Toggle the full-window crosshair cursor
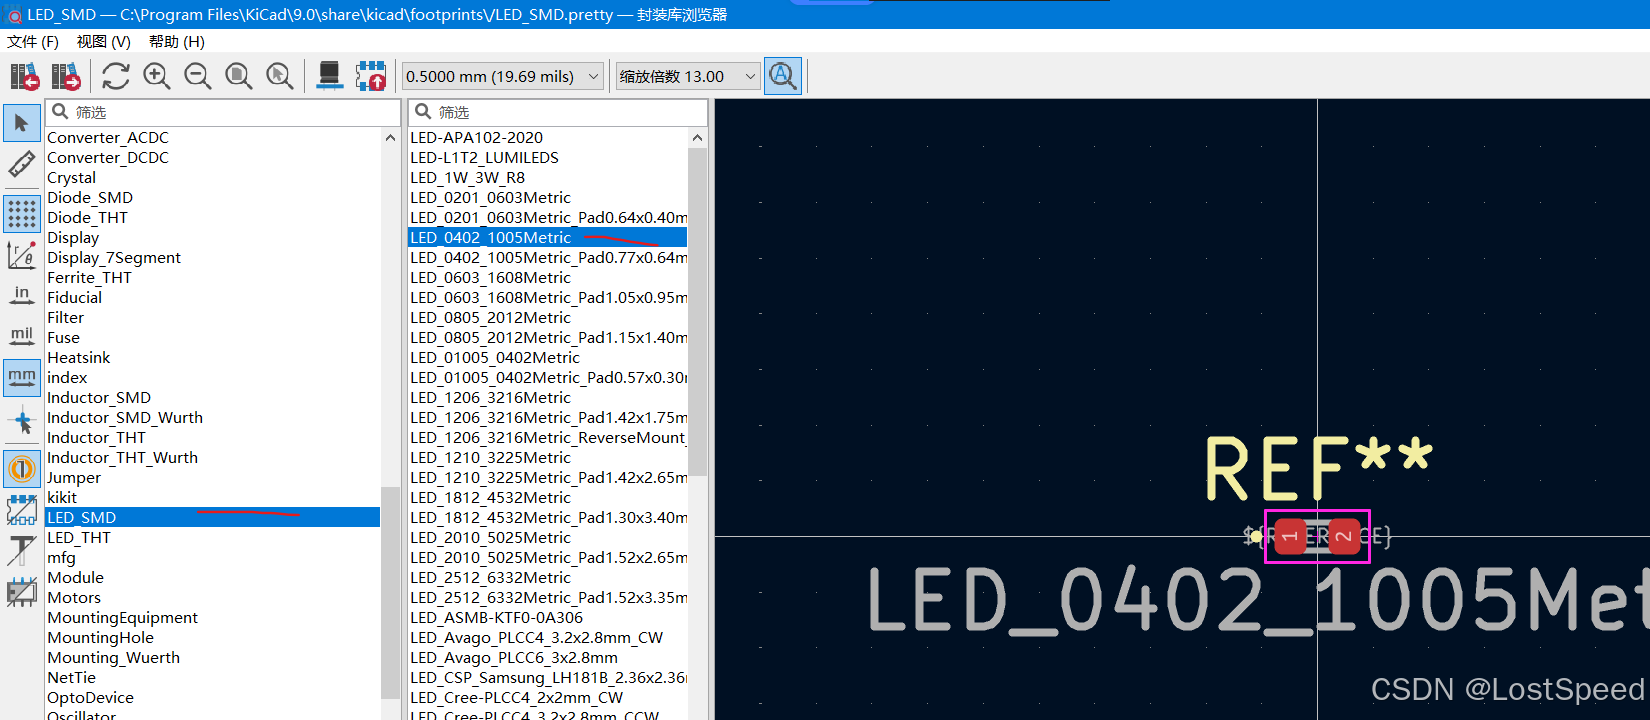The height and width of the screenshot is (720, 1650). coord(22,421)
